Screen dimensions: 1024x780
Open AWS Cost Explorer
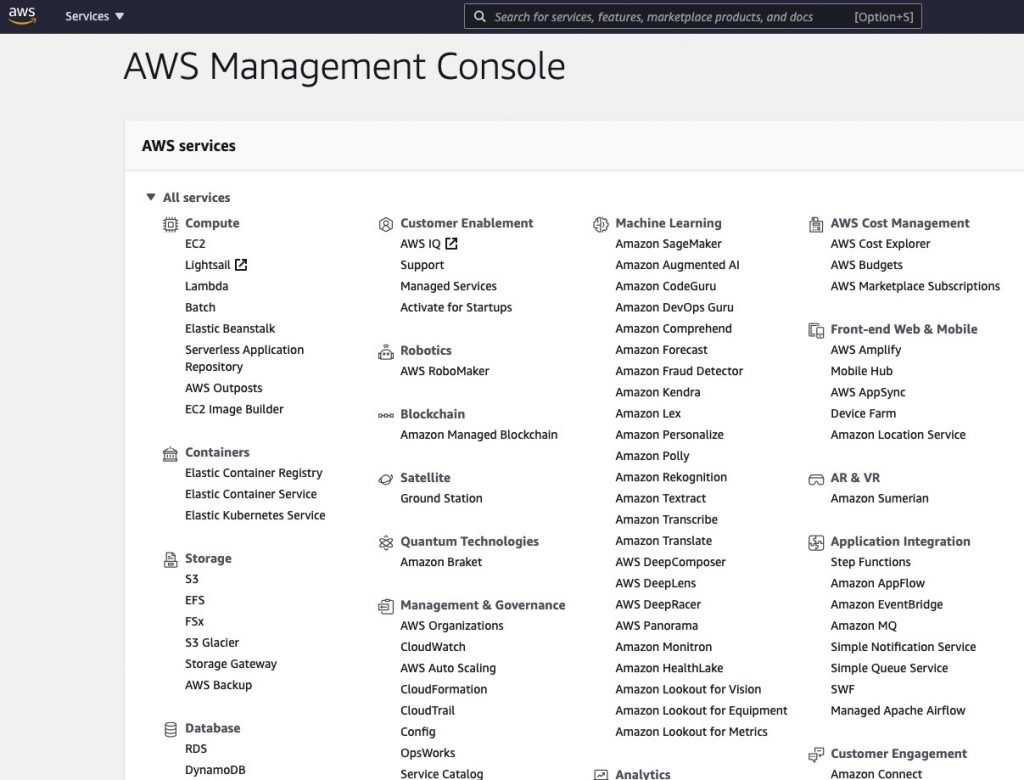point(880,244)
